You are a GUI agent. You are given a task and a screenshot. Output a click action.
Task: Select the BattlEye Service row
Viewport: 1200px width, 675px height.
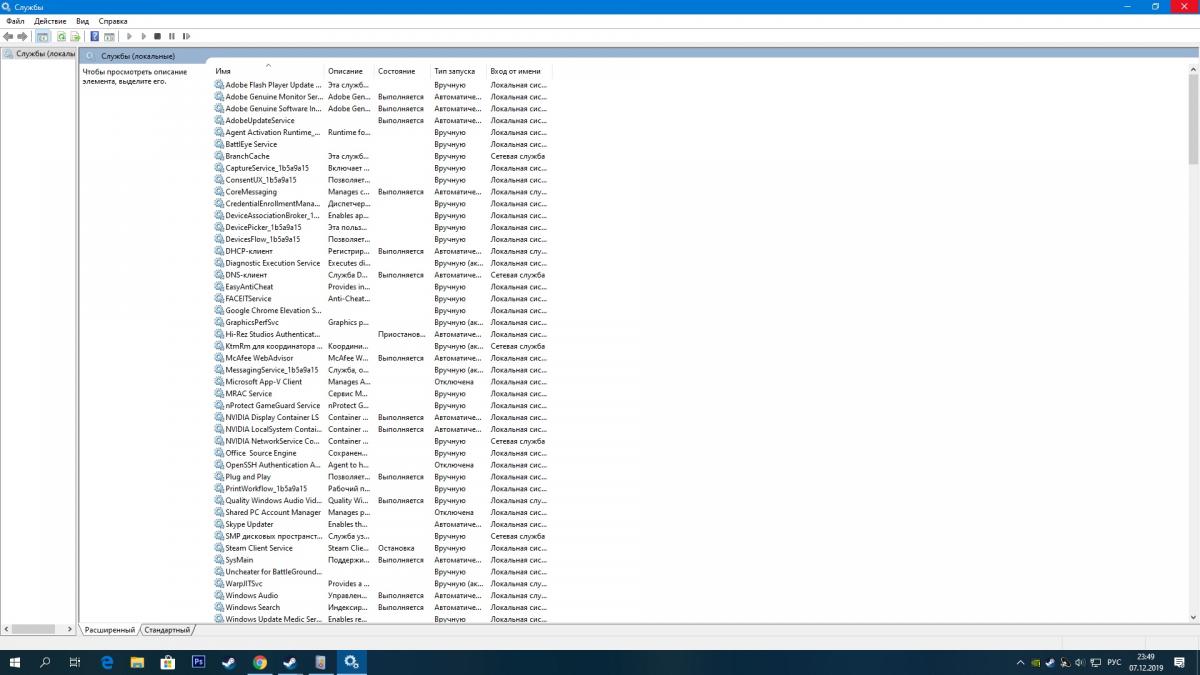click(382, 144)
